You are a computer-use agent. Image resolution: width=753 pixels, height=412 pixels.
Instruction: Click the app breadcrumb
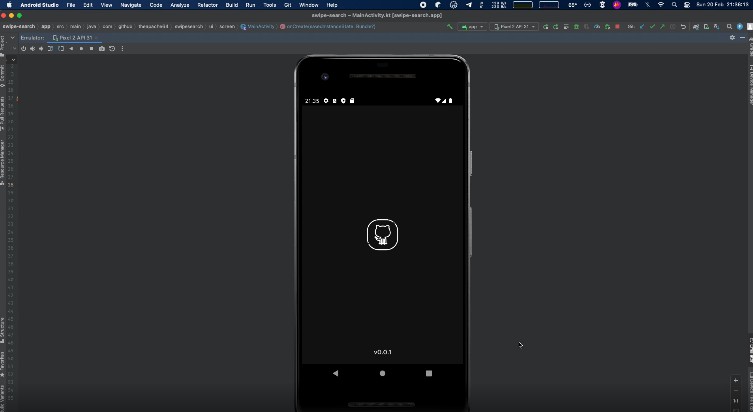(46, 26)
